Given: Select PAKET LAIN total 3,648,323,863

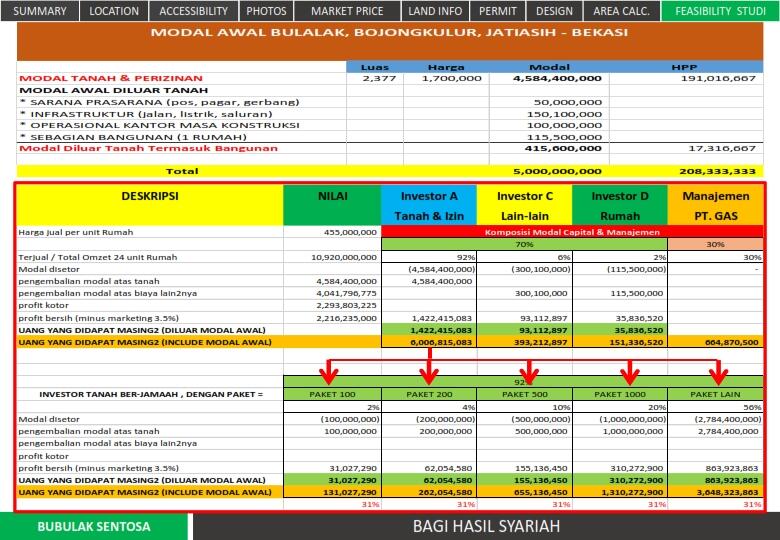Looking at the screenshot, I should [728, 492].
